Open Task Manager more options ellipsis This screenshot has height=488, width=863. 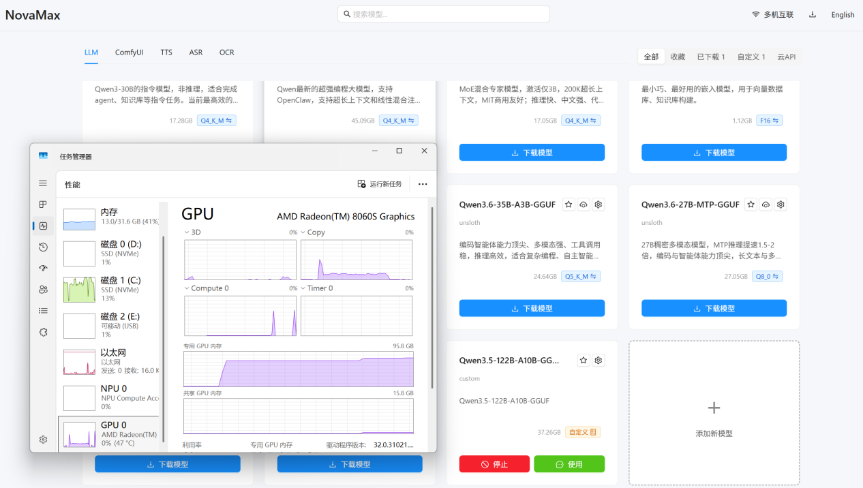point(423,184)
